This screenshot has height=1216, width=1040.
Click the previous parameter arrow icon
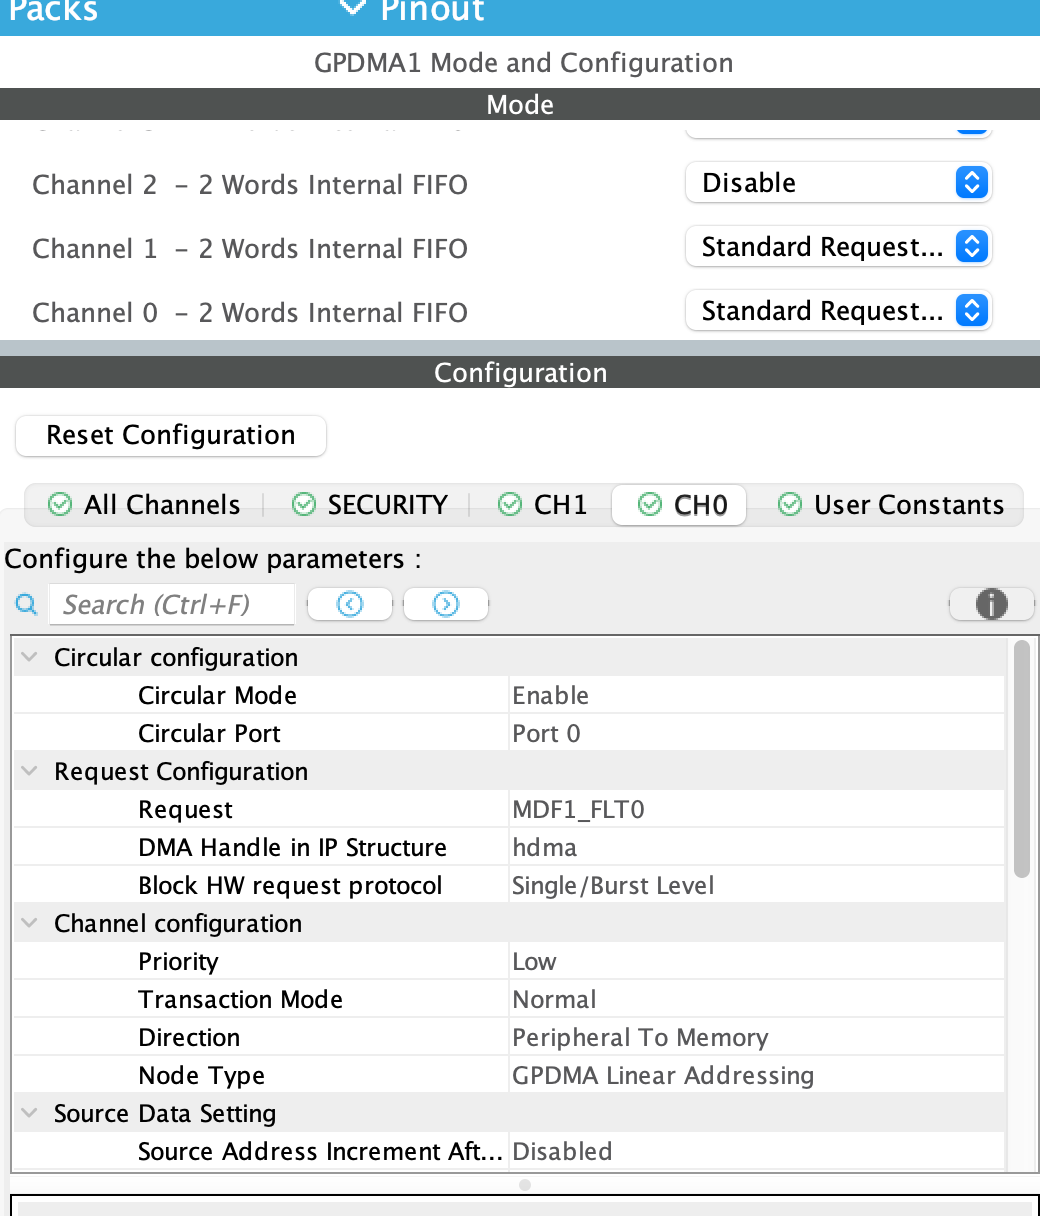pos(349,604)
